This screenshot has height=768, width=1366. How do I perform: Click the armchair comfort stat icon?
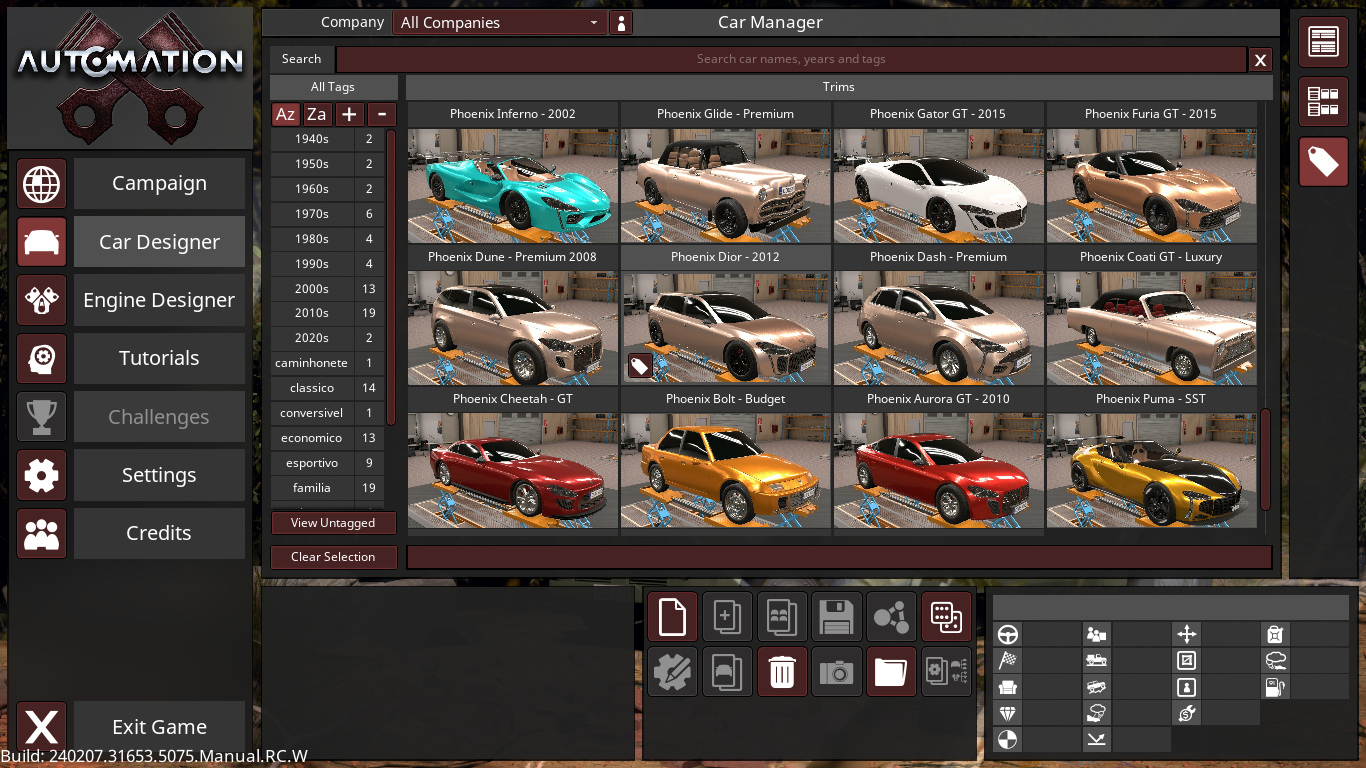1008,687
